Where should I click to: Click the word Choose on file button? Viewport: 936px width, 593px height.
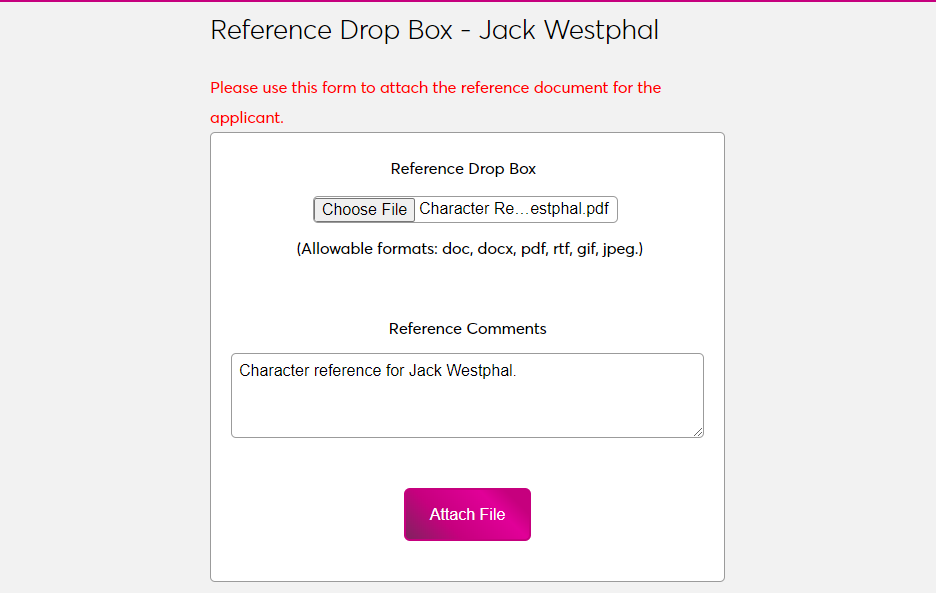click(349, 210)
